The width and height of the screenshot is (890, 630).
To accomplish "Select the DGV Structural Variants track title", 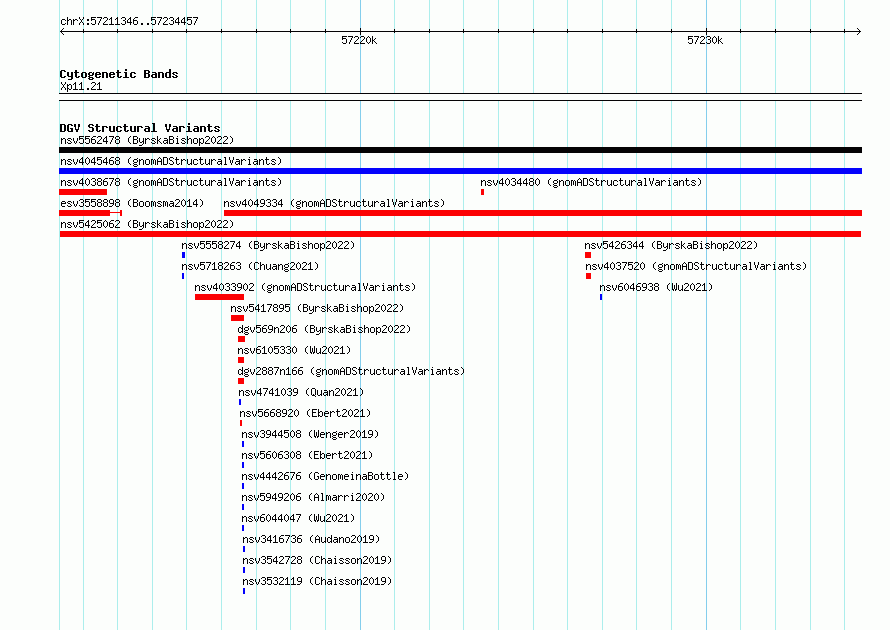I will [140, 128].
